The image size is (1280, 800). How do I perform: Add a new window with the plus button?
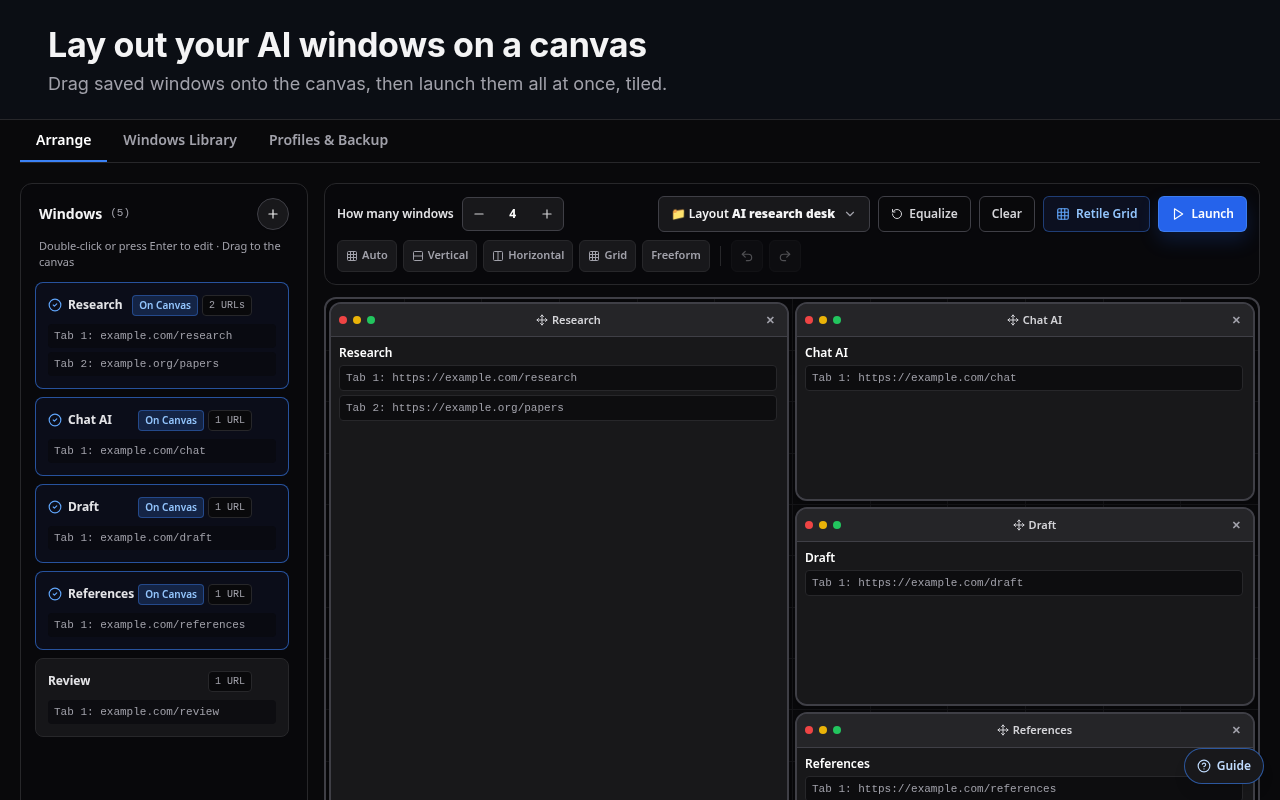click(x=273, y=214)
